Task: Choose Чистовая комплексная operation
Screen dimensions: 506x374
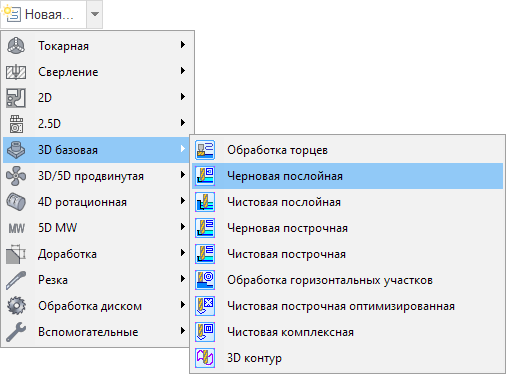Action: 347,332
